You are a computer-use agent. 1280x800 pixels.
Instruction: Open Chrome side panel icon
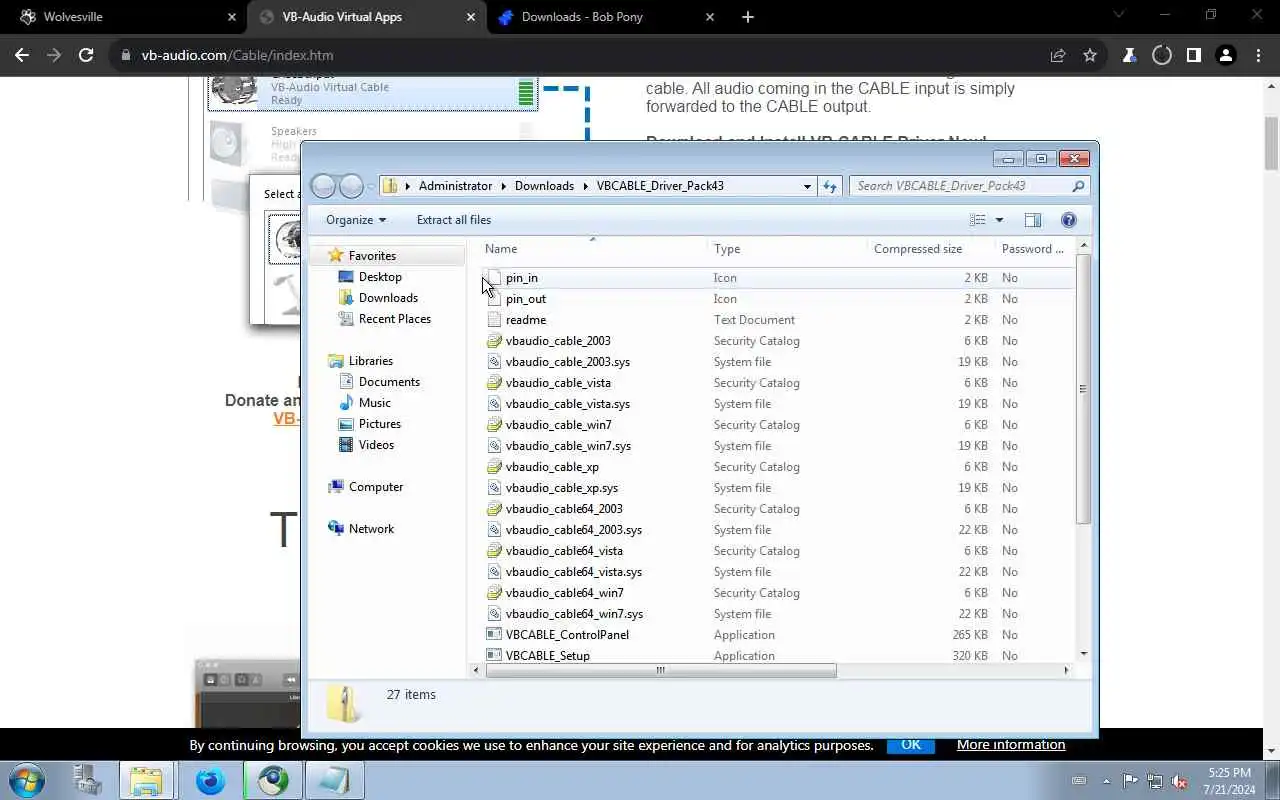click(x=1193, y=56)
